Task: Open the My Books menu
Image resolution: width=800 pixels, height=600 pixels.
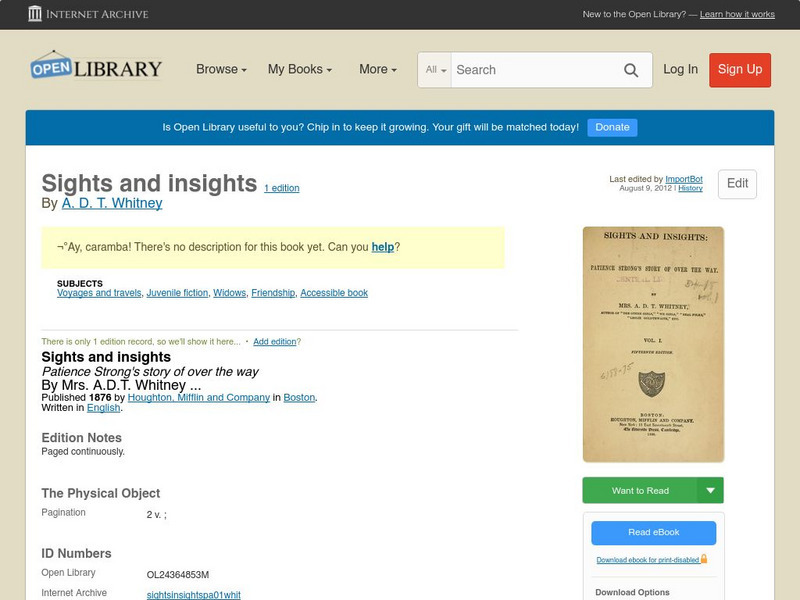Action: (x=300, y=70)
